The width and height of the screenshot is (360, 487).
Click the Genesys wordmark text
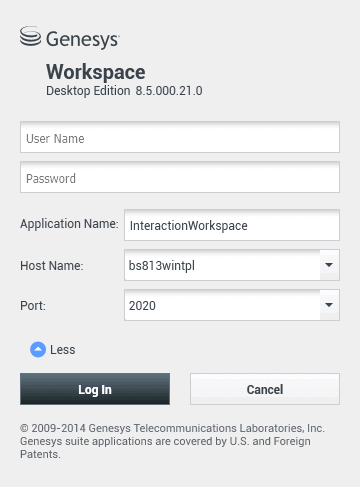[83, 39]
